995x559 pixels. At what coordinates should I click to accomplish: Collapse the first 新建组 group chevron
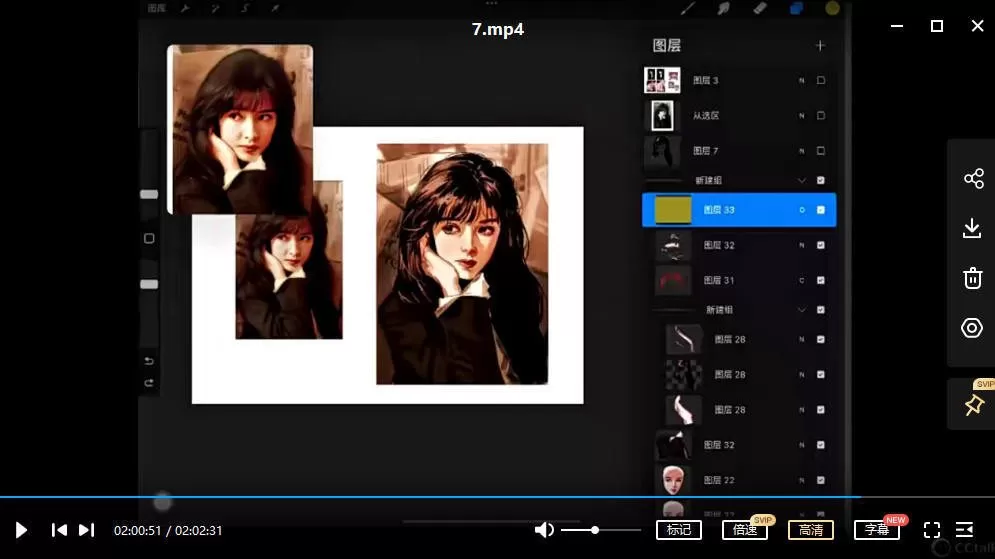point(801,181)
